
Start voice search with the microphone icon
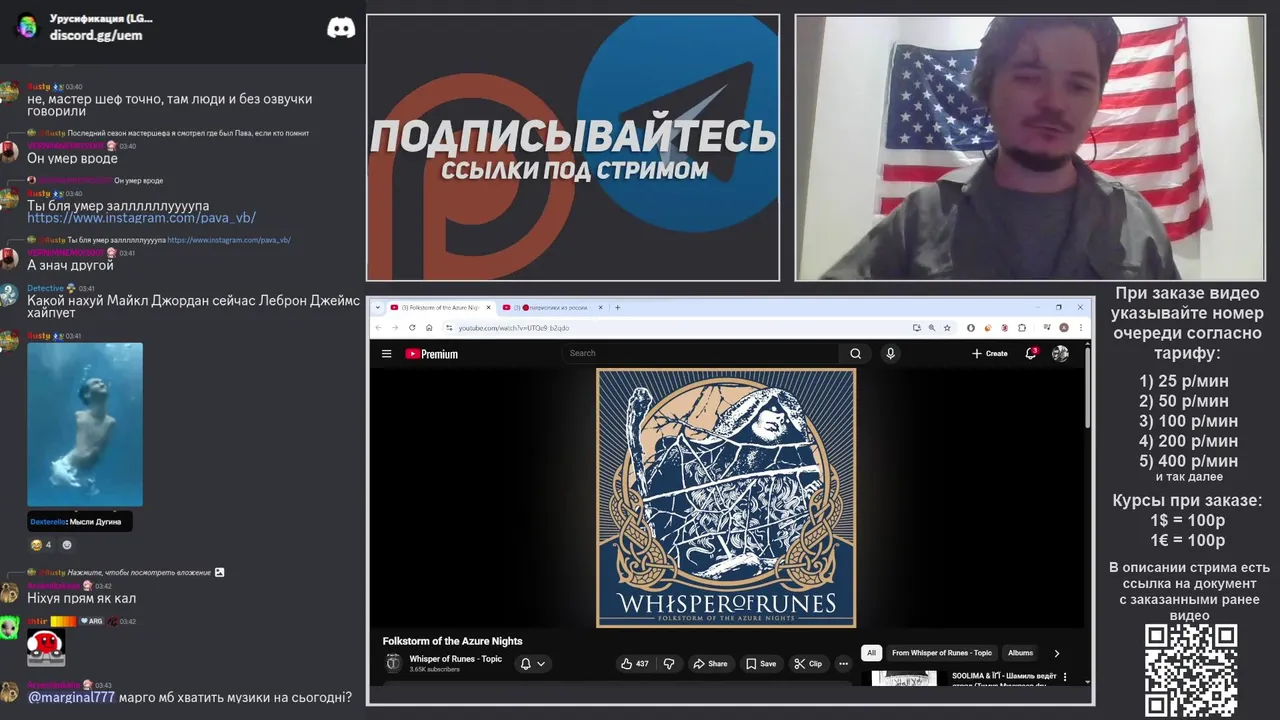pos(890,353)
